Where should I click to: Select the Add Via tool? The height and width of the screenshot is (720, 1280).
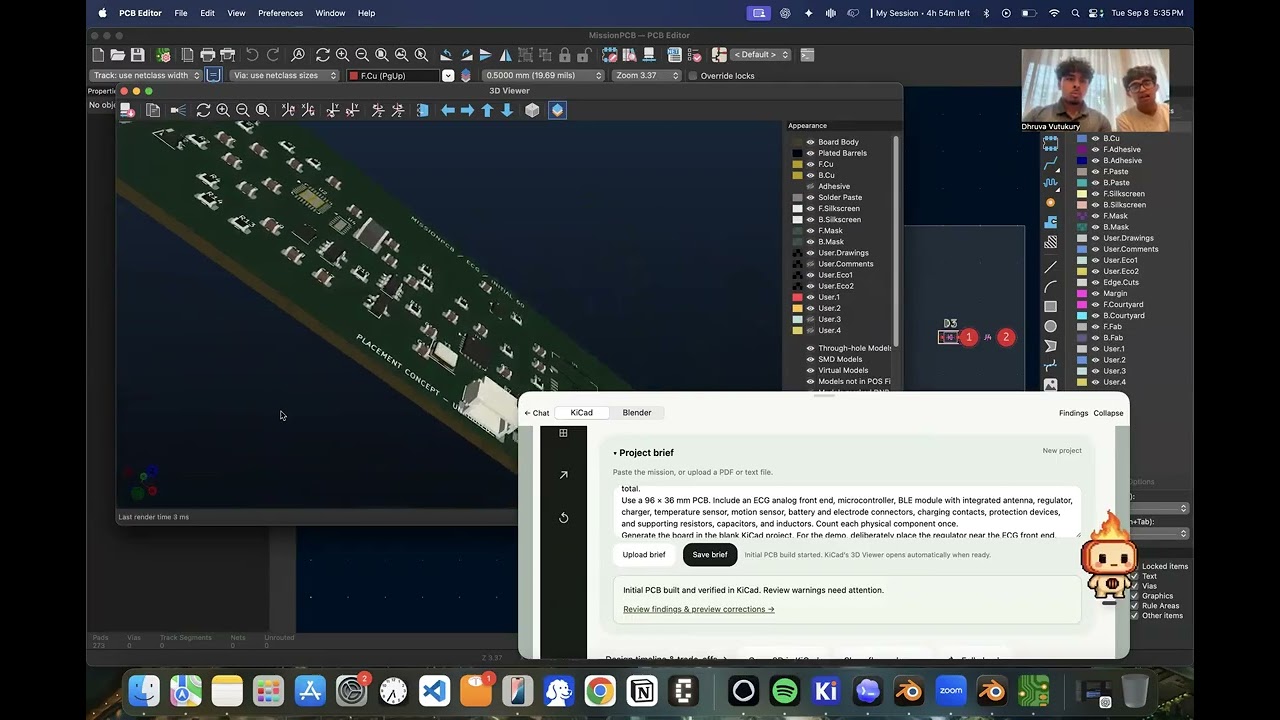click(1051, 202)
